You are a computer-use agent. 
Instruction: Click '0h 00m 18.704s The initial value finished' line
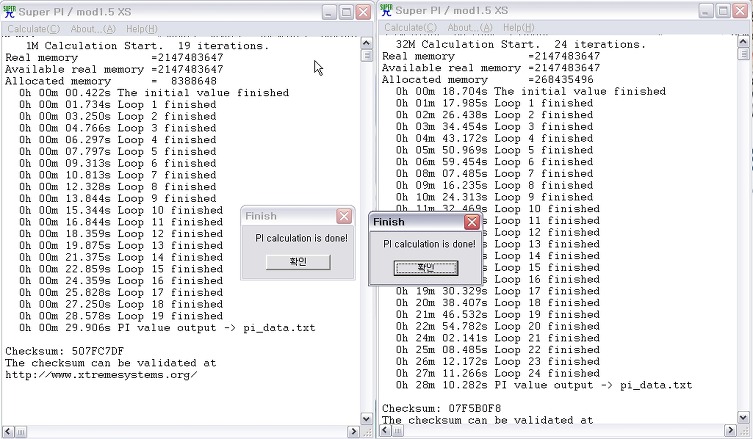click(x=531, y=91)
